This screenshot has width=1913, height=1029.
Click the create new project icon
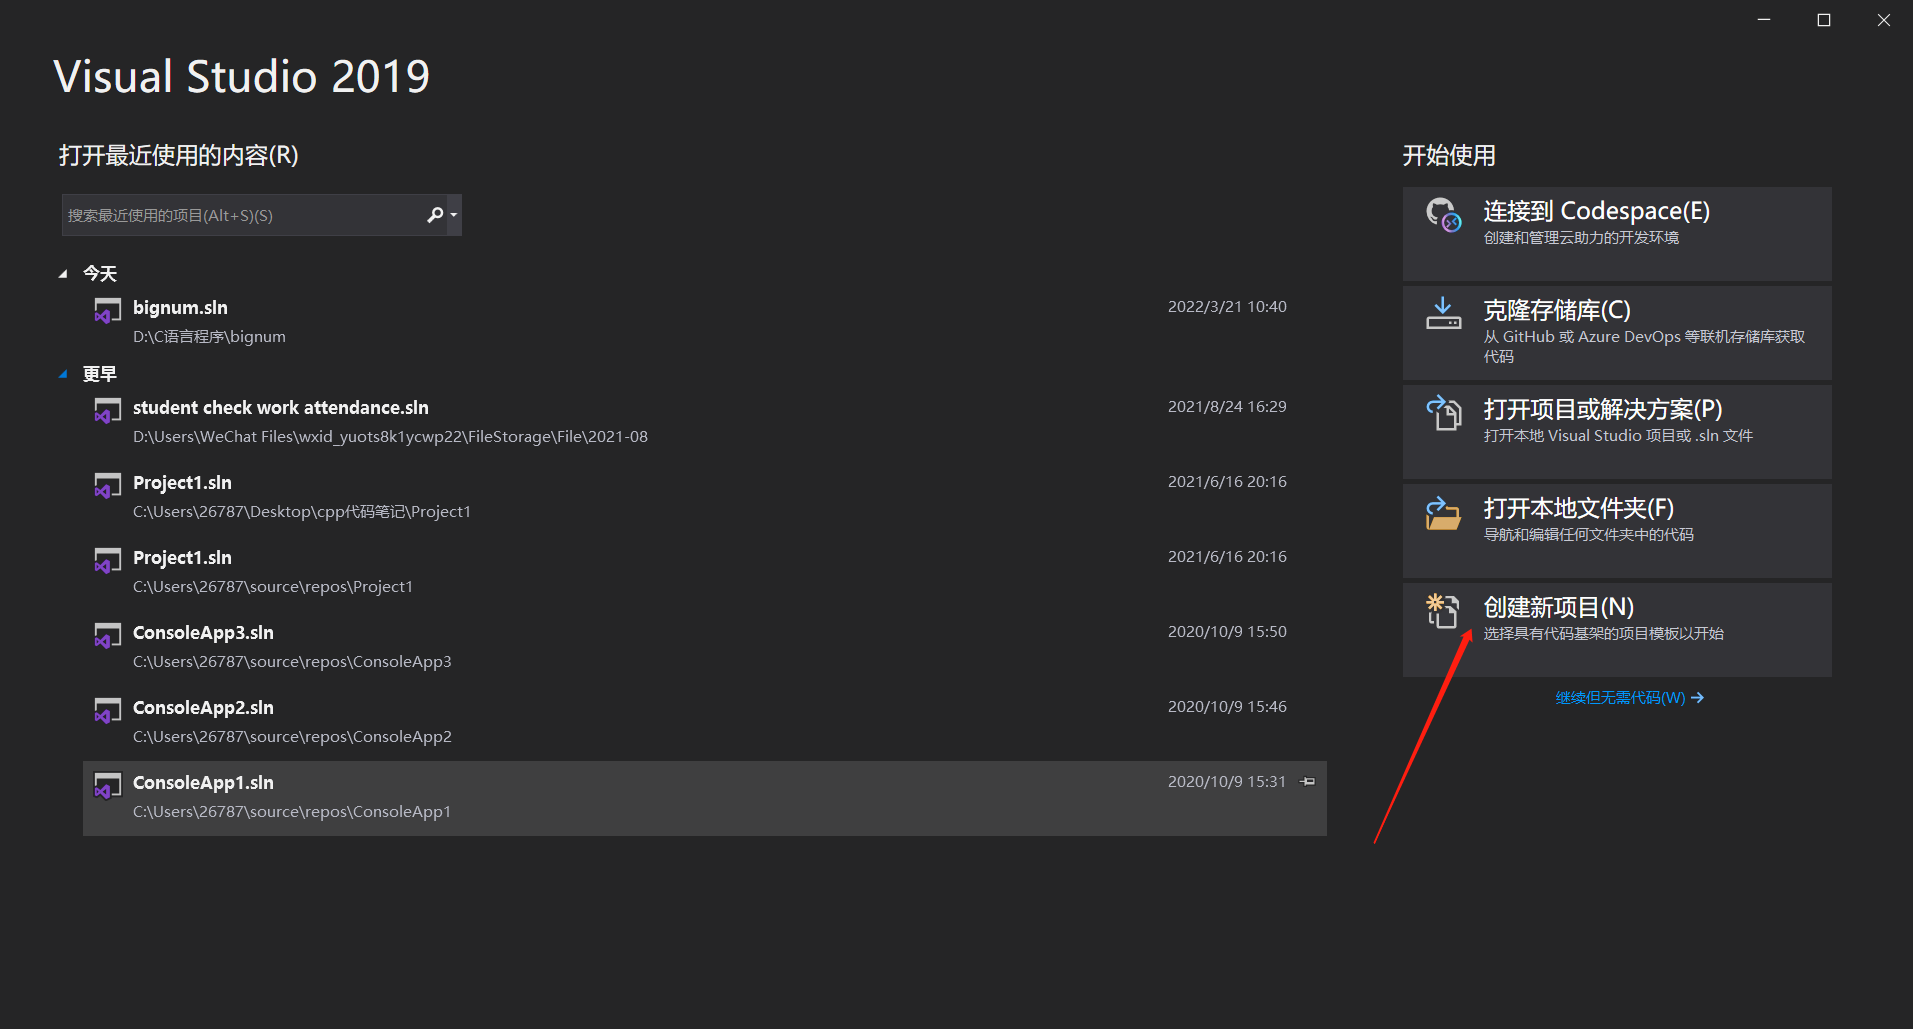tap(1443, 611)
